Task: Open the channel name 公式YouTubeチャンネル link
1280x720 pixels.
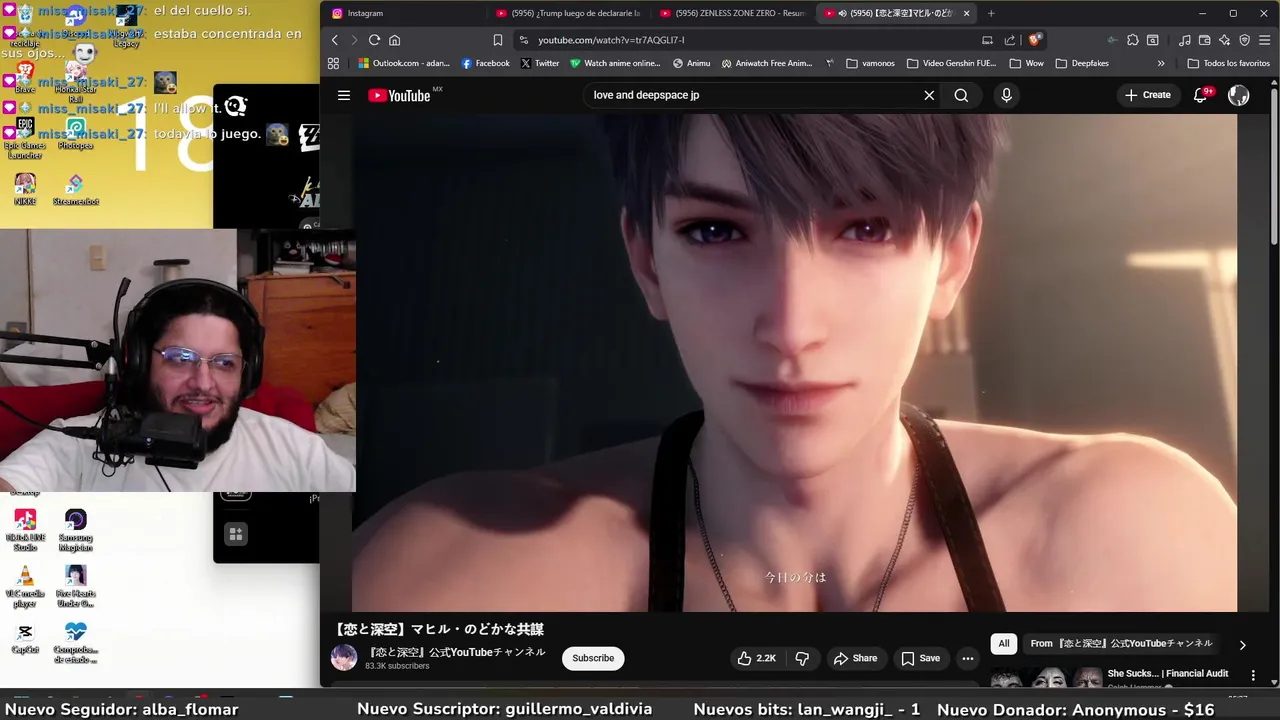Action: point(457,652)
